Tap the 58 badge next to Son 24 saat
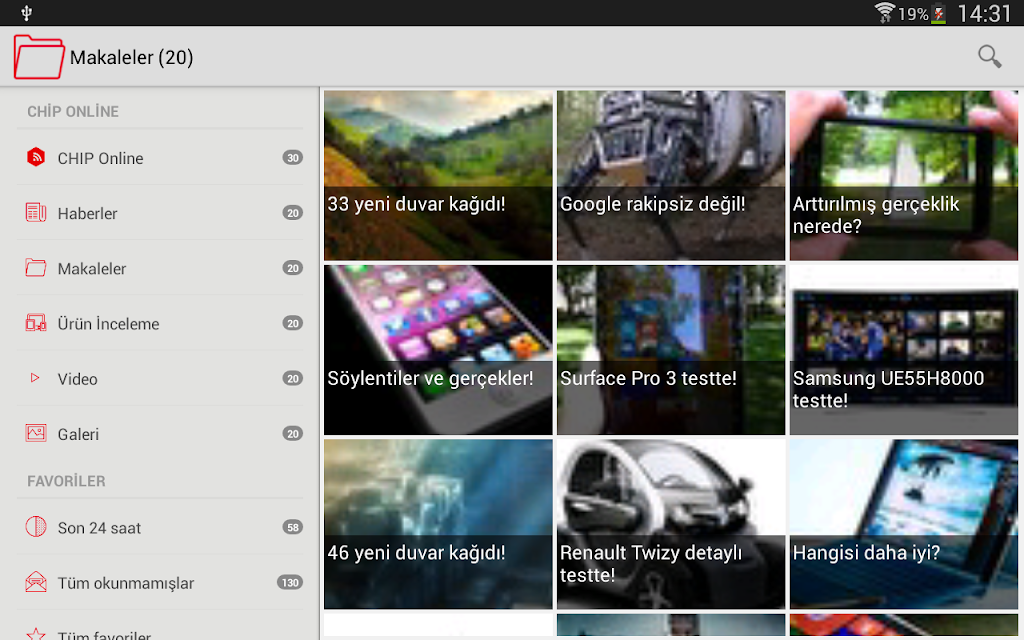1024x640 pixels. 293,527
